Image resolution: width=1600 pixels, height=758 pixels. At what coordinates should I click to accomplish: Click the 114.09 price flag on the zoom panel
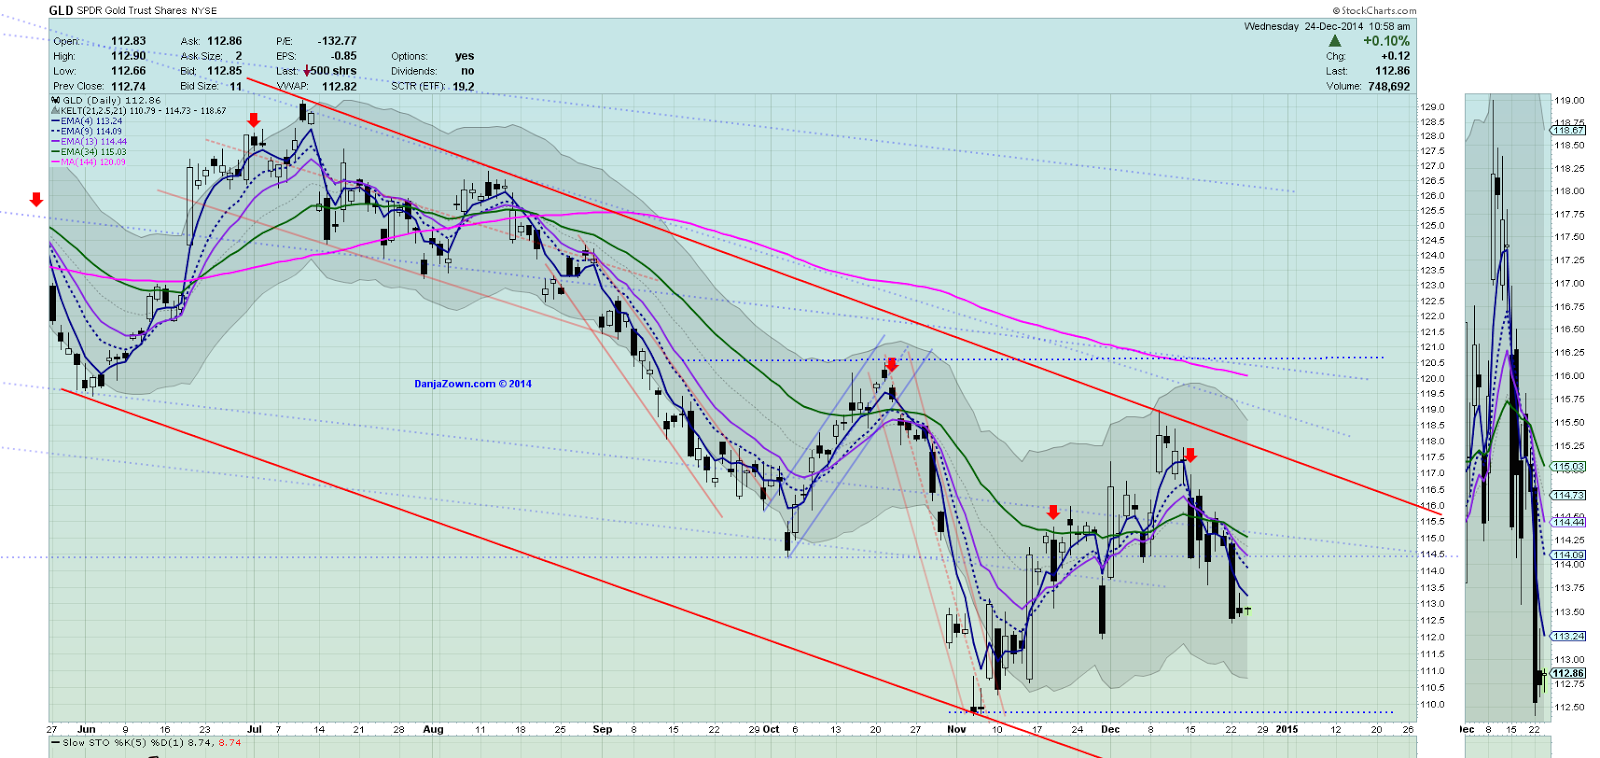[1568, 555]
